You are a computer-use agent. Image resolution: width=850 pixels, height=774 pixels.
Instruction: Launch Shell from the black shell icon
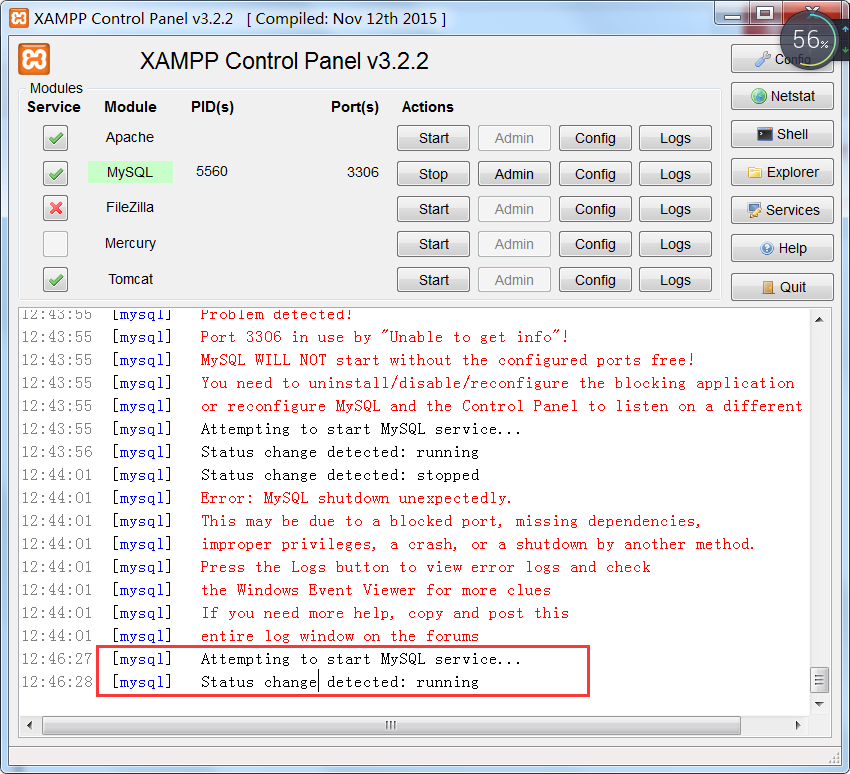click(x=781, y=134)
